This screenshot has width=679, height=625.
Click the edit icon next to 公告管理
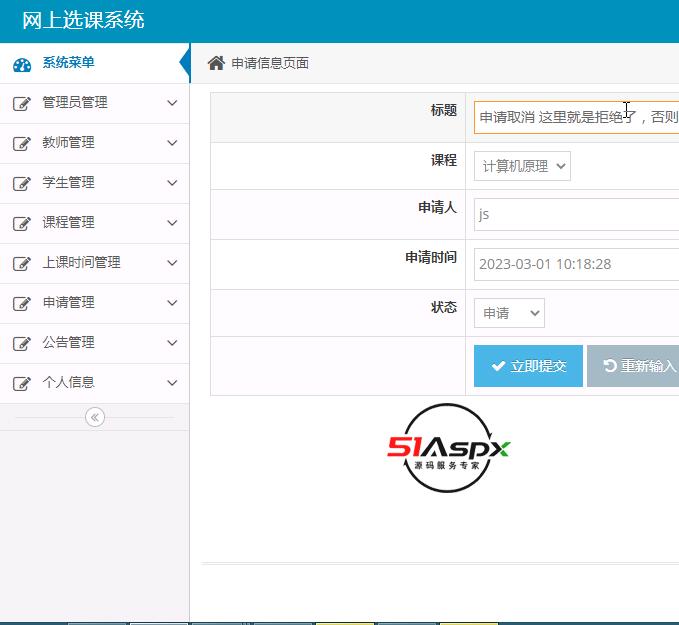tap(22, 343)
